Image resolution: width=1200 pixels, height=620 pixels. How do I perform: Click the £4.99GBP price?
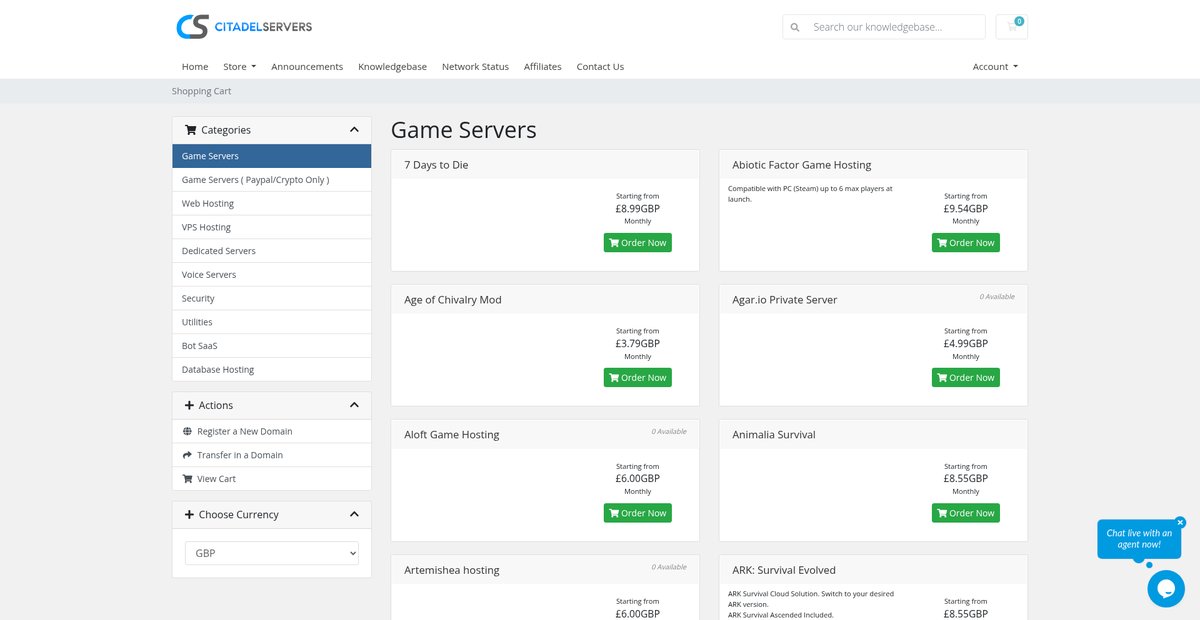[x=966, y=344]
